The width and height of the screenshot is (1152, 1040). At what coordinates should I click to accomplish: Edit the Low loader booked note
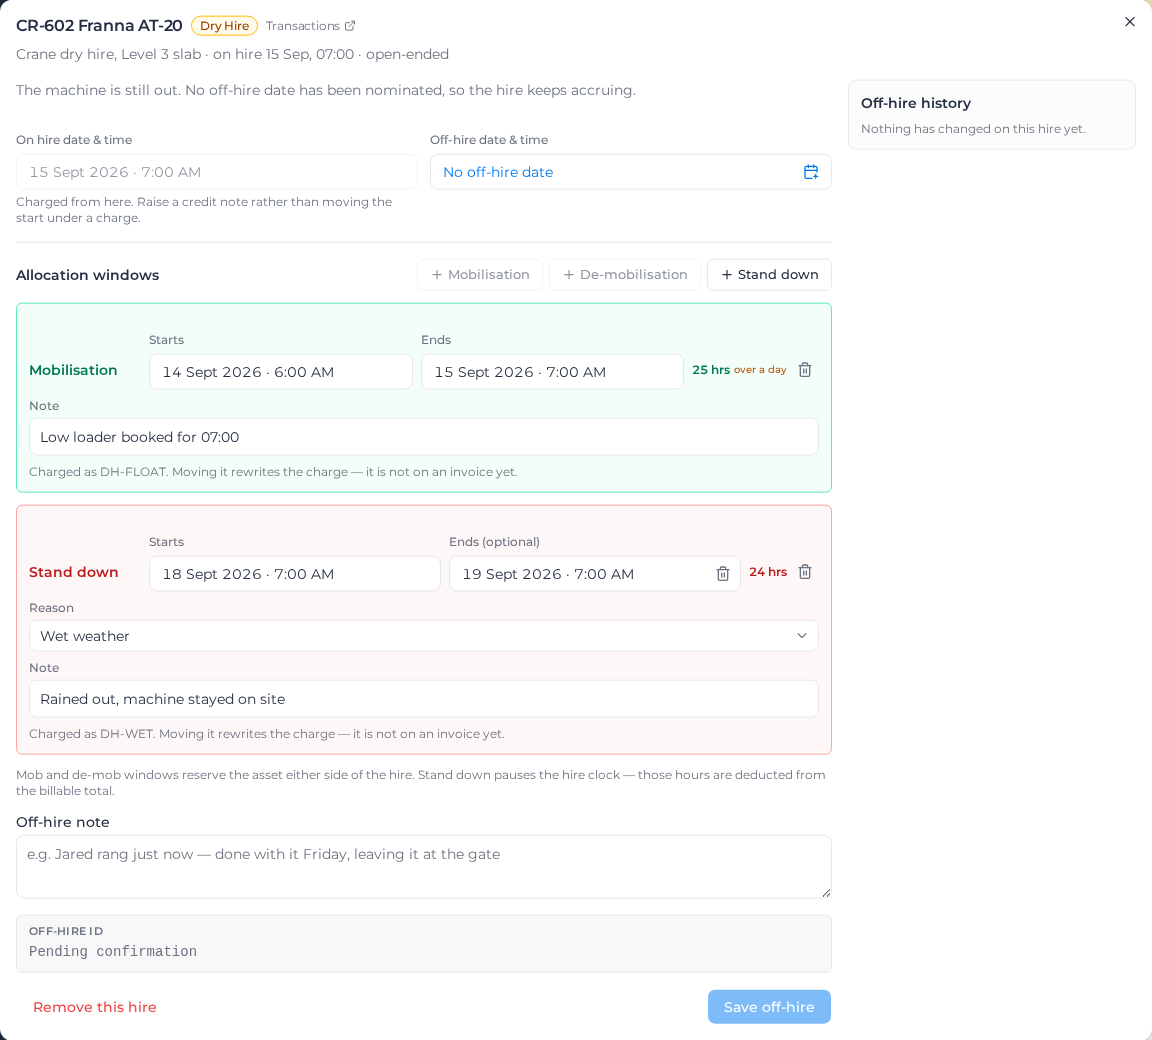[424, 437]
